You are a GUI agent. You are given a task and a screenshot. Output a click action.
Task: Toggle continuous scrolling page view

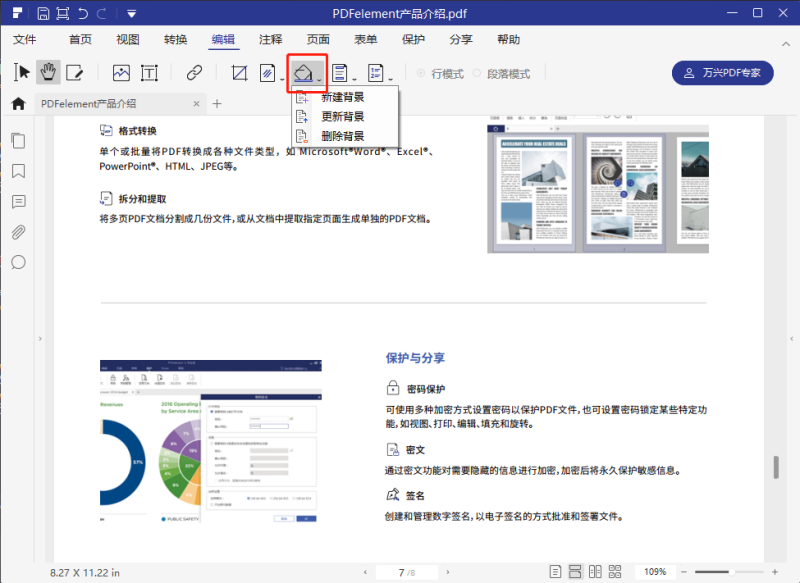point(576,572)
